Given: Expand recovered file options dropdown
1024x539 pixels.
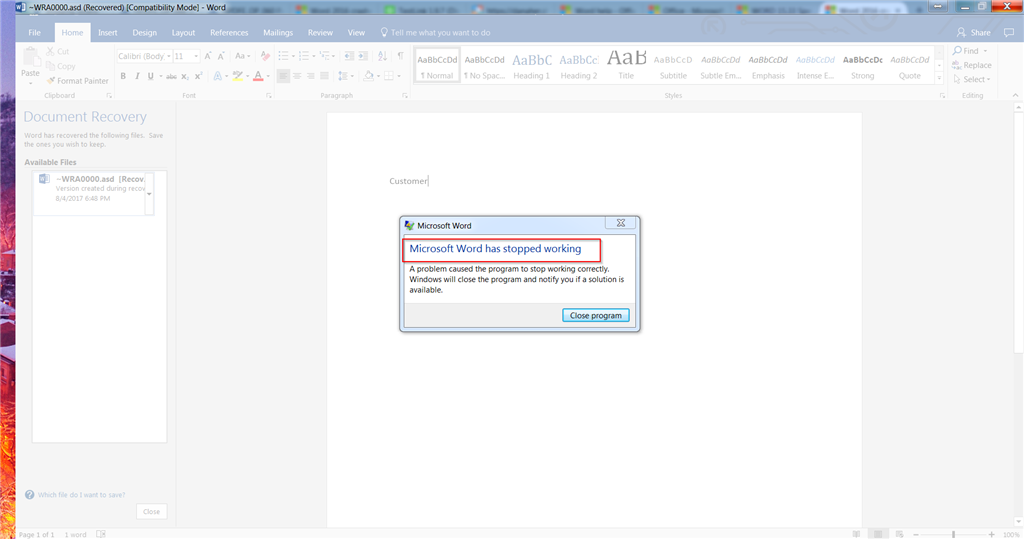Looking at the screenshot, I should [x=149, y=193].
